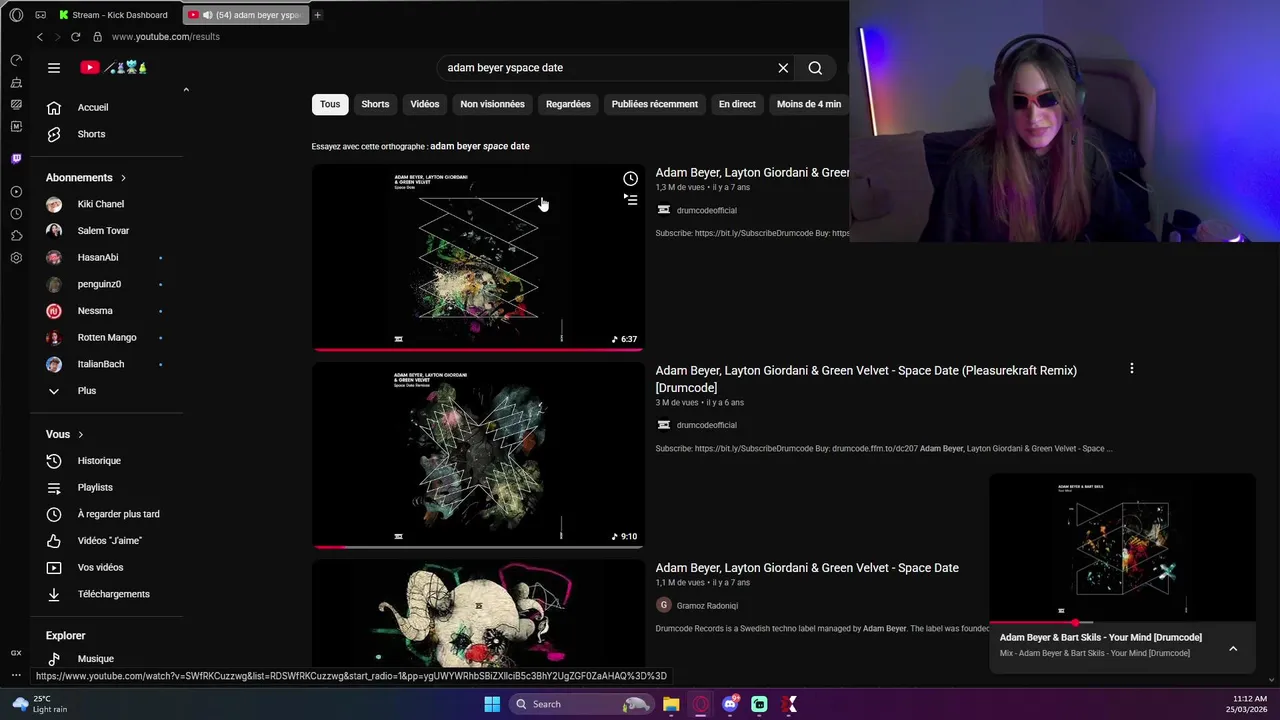Mute the YouTube tab via speaker icon
1280x720 pixels.
207,15
